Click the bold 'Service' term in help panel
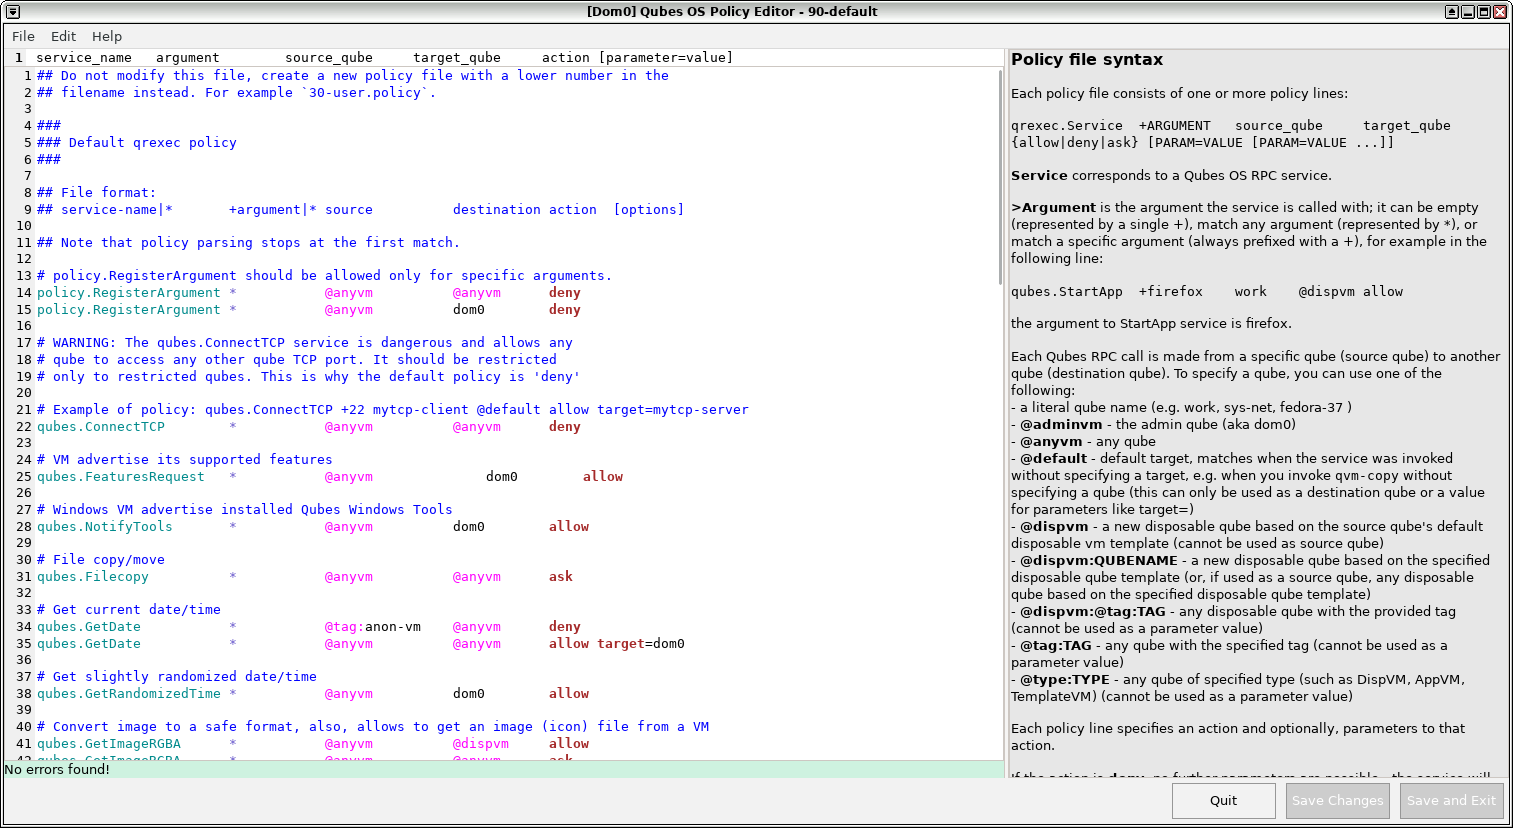This screenshot has height=828, width=1513. 1039,175
